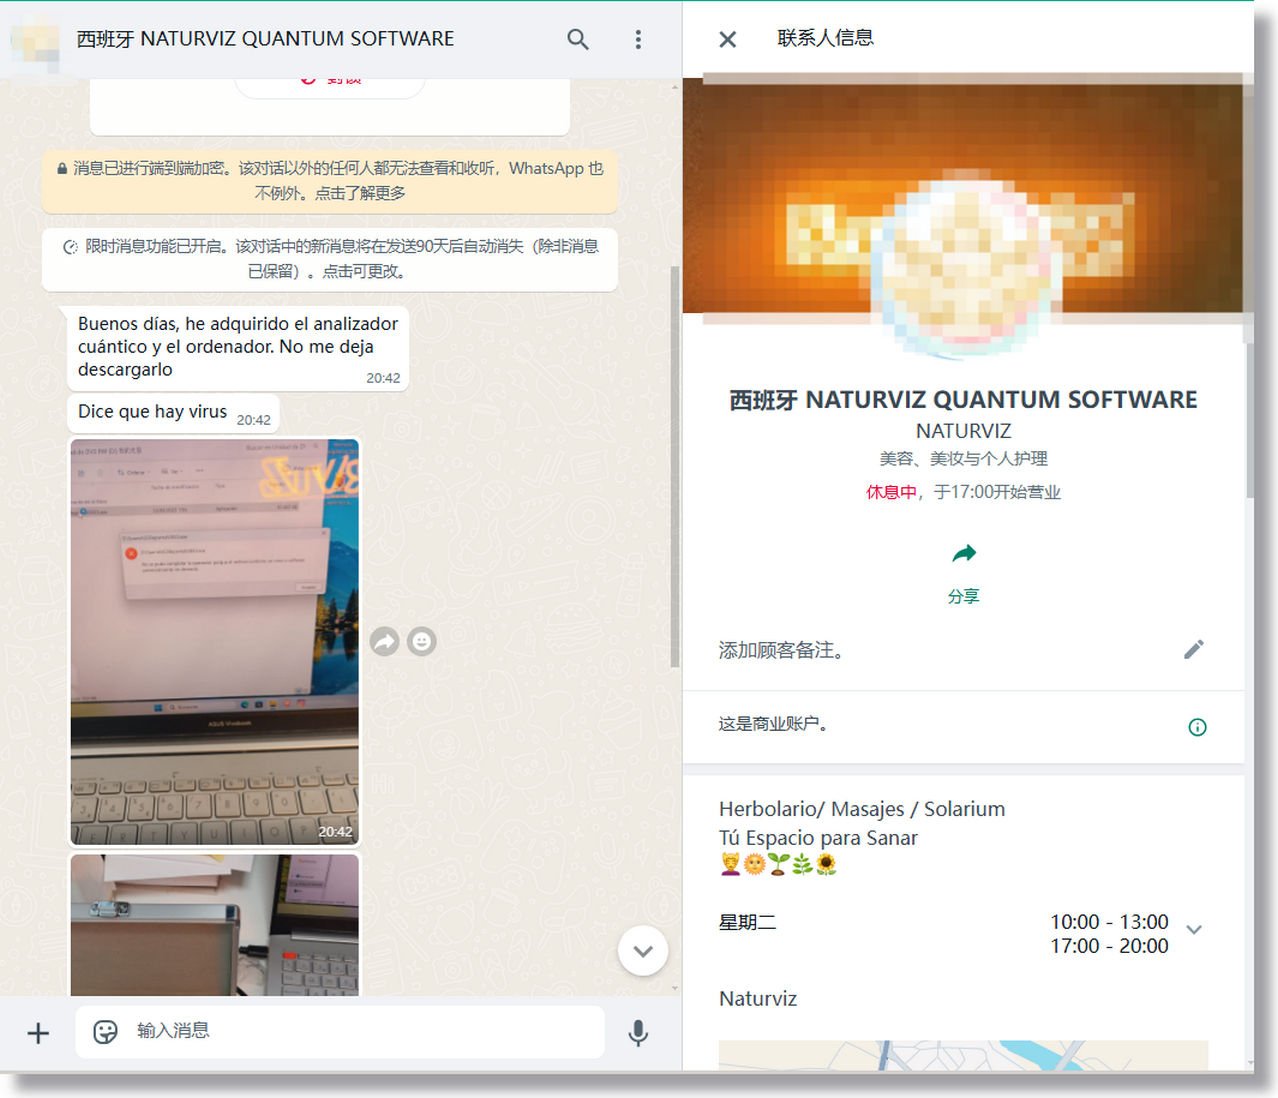Click 'Herbolario/ Masajes / Solarium' description
Screen dimensions: 1278x1098
point(862,809)
